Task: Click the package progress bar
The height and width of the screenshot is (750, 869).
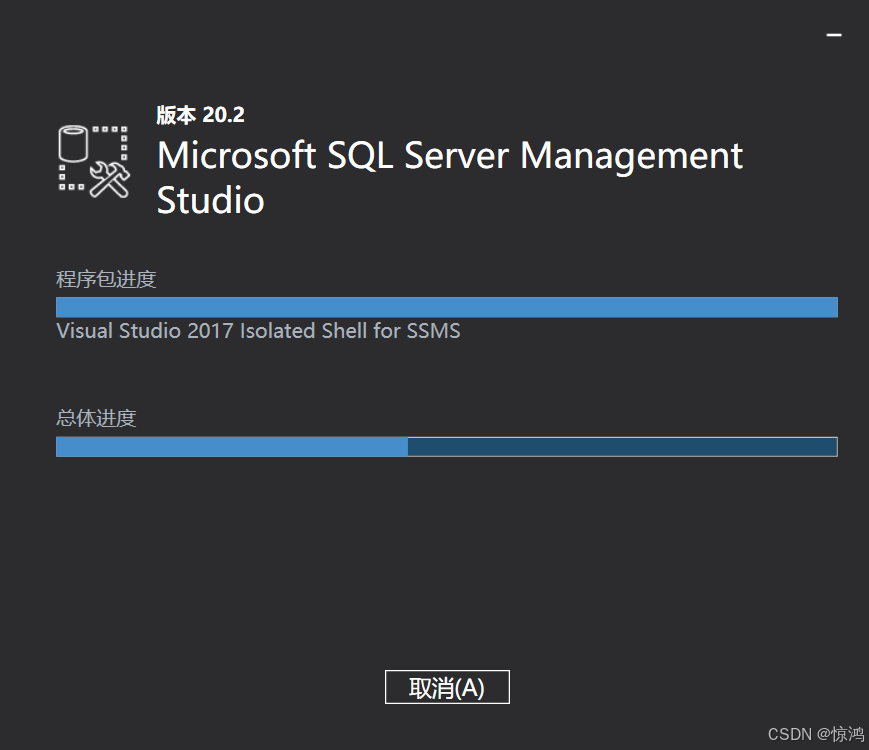Action: 446,306
